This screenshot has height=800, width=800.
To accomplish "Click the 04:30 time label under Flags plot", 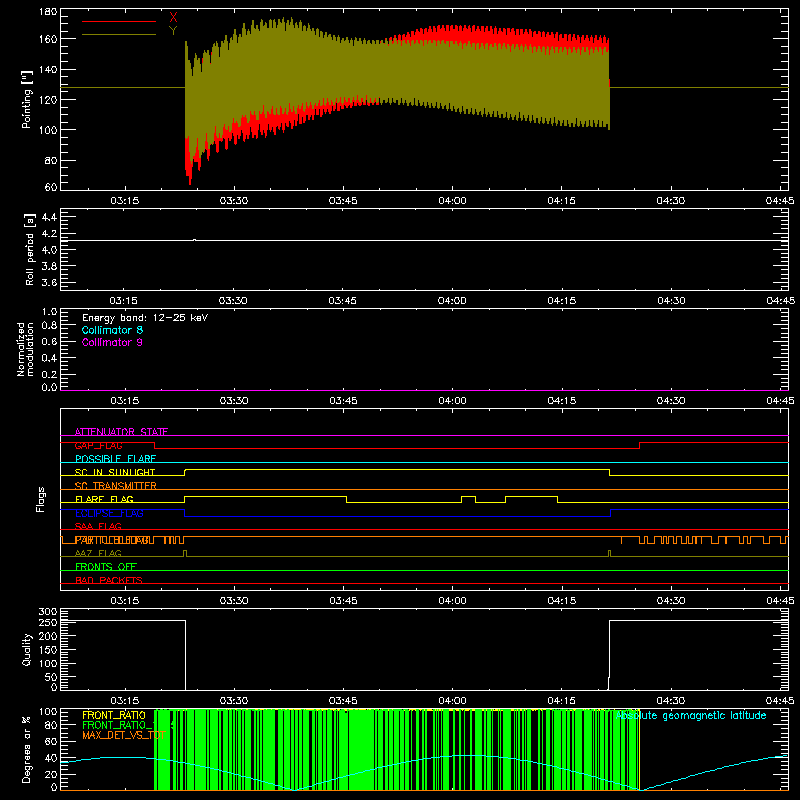I will click(670, 601).
